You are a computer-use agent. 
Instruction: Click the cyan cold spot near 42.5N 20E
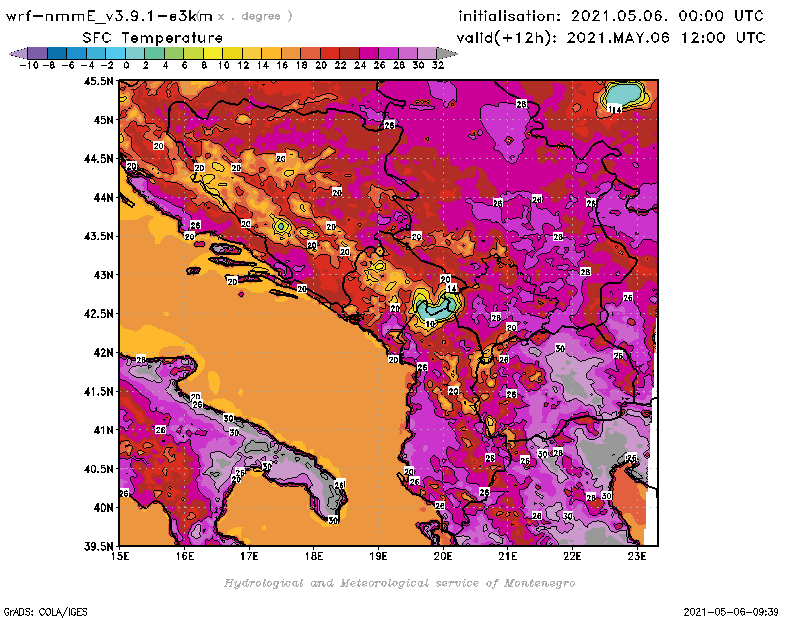pos(437,308)
